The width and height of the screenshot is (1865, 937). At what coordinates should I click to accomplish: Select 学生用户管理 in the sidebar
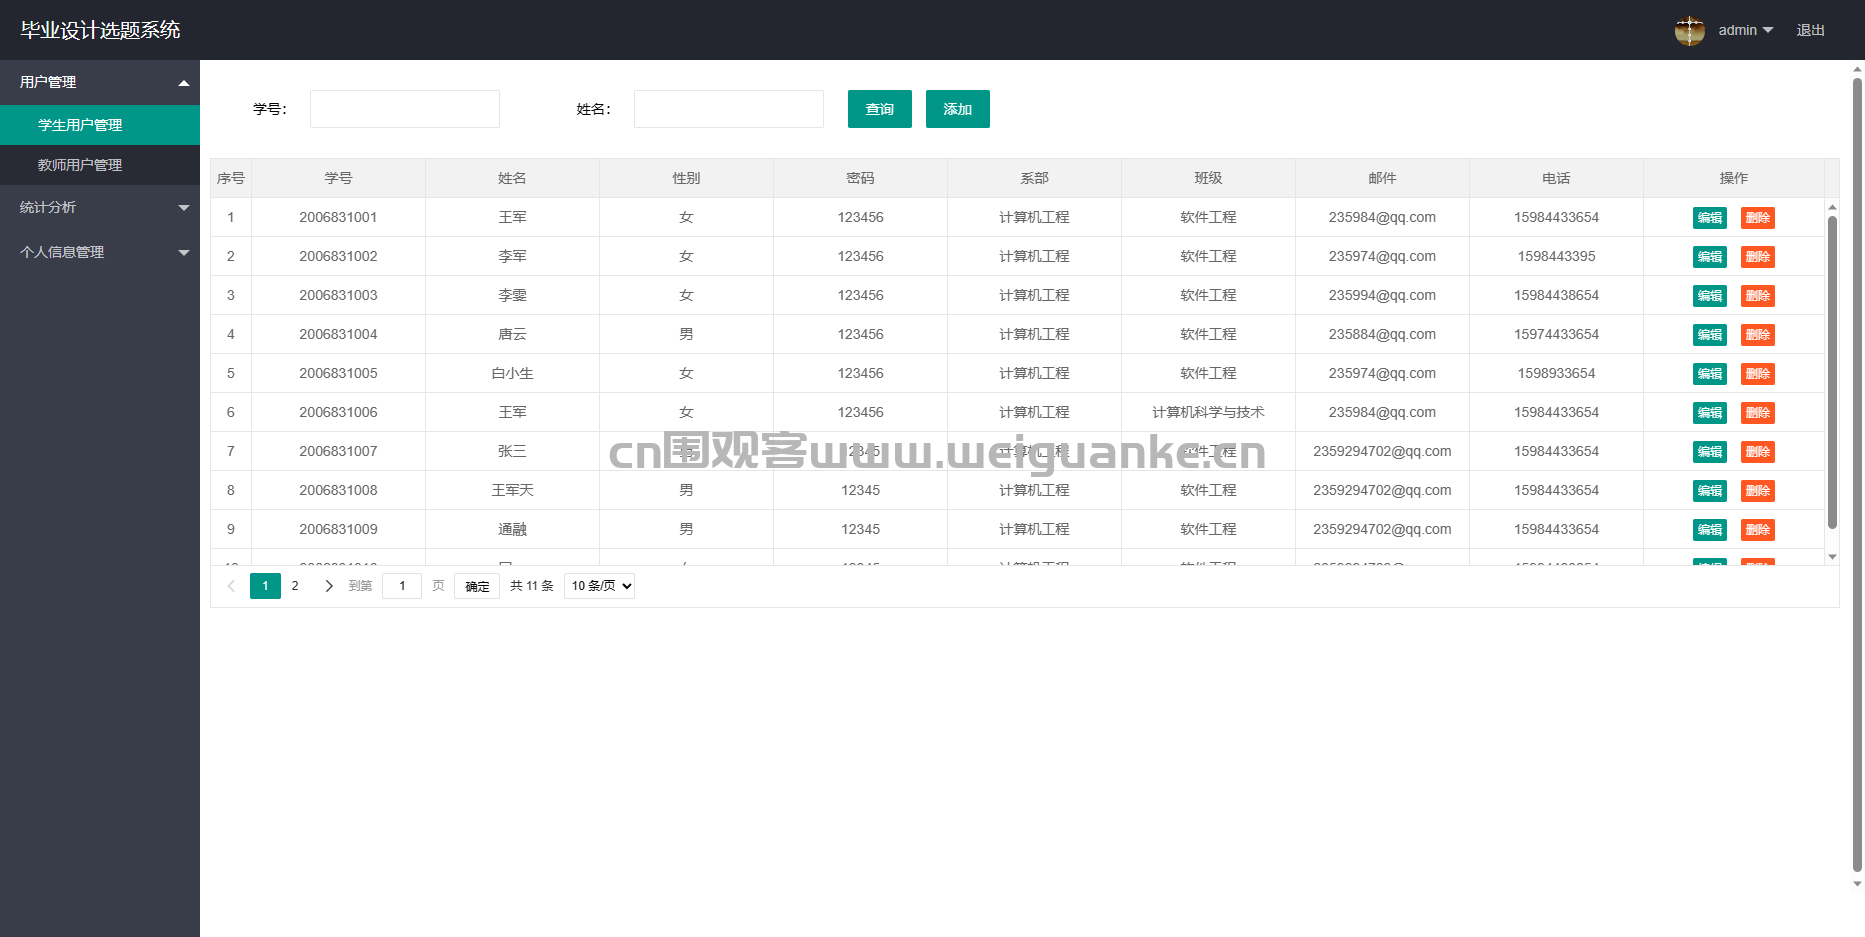(x=100, y=125)
